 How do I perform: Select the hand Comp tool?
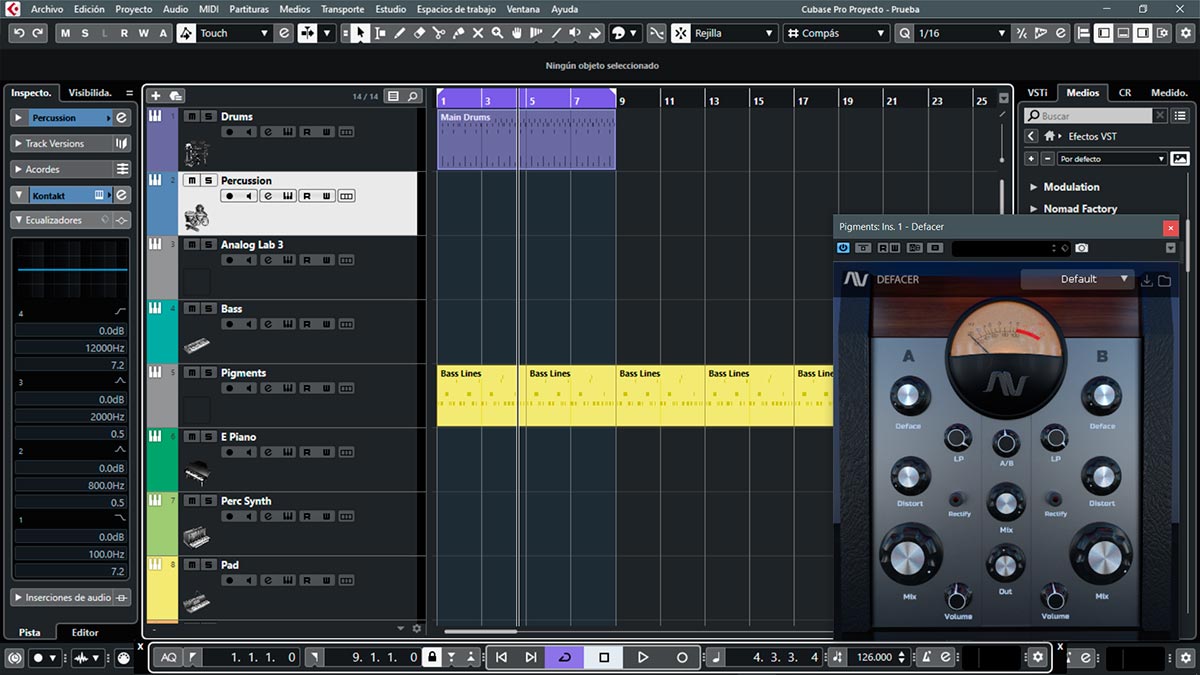click(517, 33)
